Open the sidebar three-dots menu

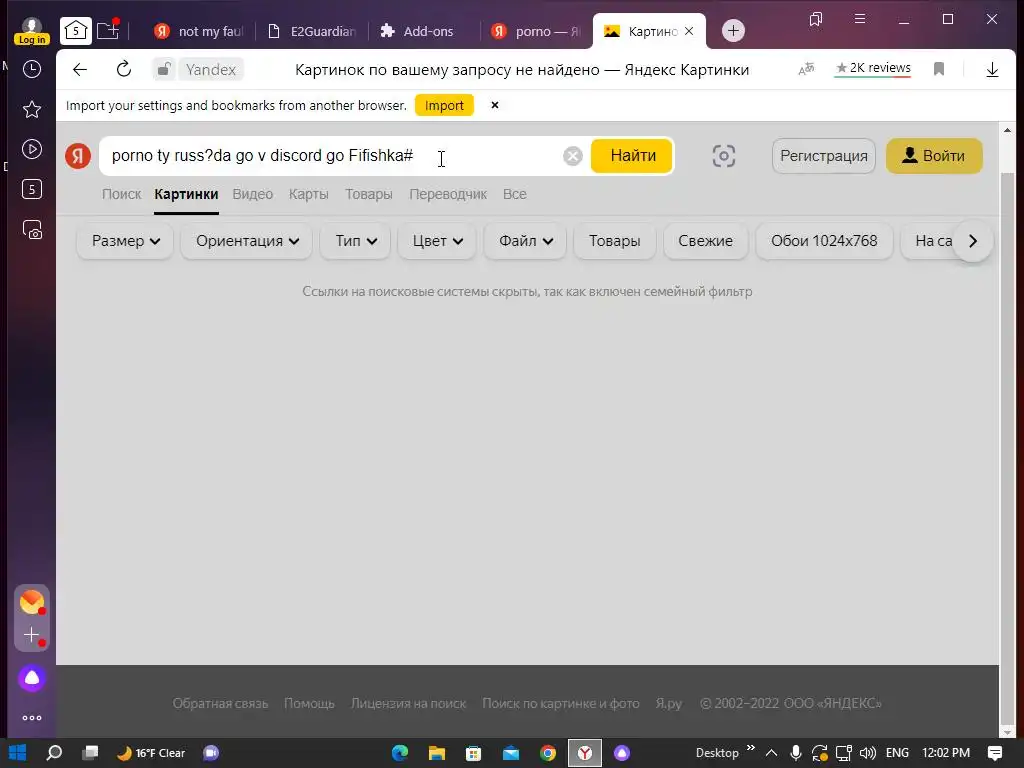31,718
